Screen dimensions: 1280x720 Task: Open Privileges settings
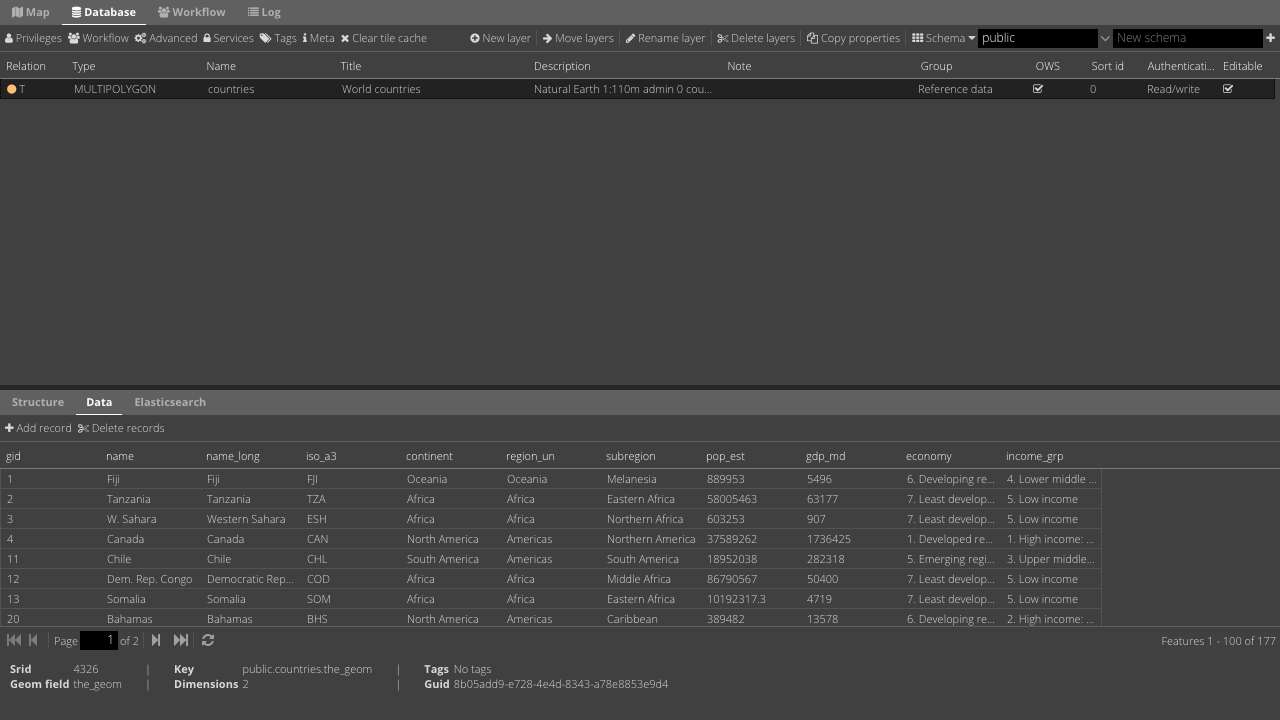click(x=33, y=38)
